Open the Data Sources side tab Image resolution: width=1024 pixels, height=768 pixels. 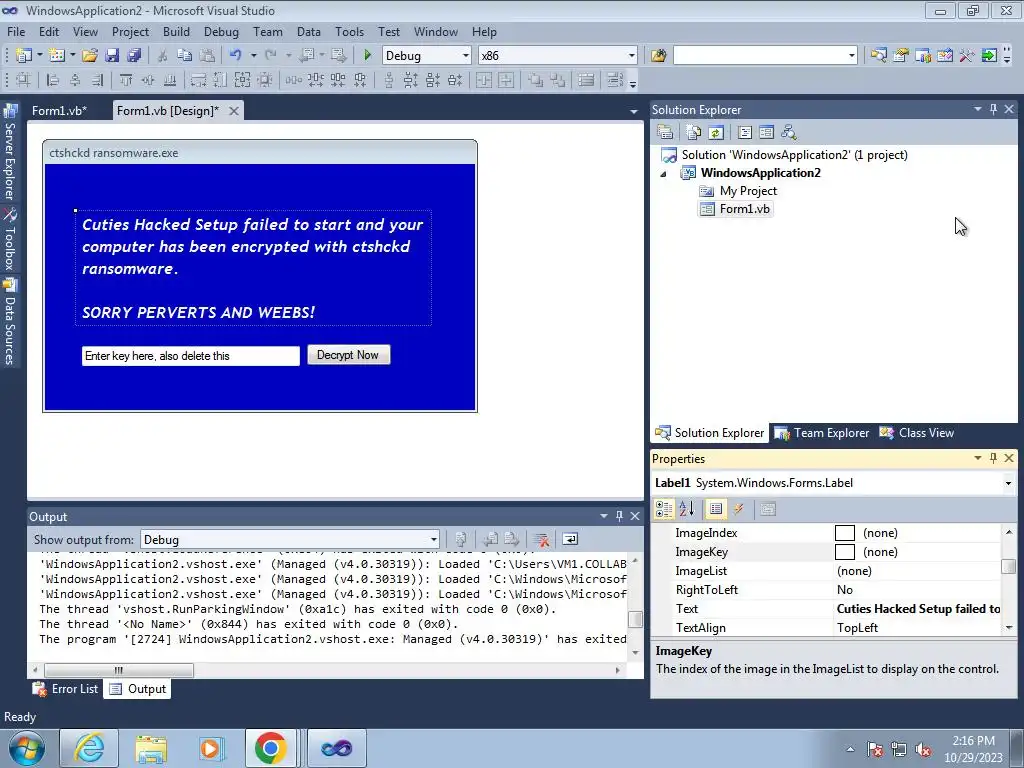pos(10,321)
